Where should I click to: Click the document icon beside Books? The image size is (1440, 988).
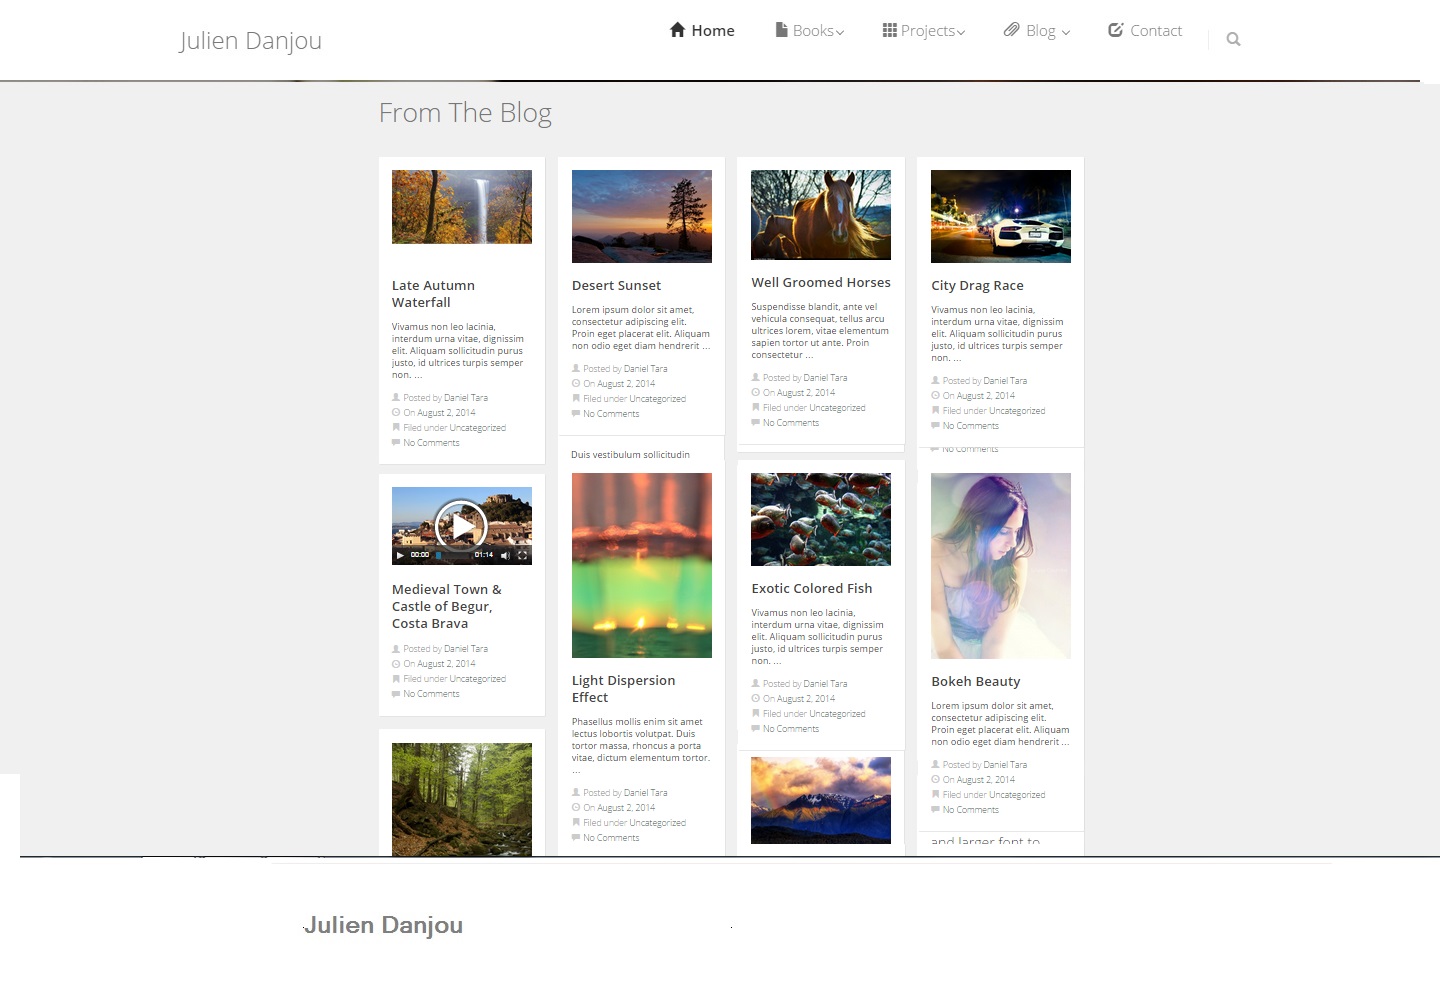coord(781,30)
